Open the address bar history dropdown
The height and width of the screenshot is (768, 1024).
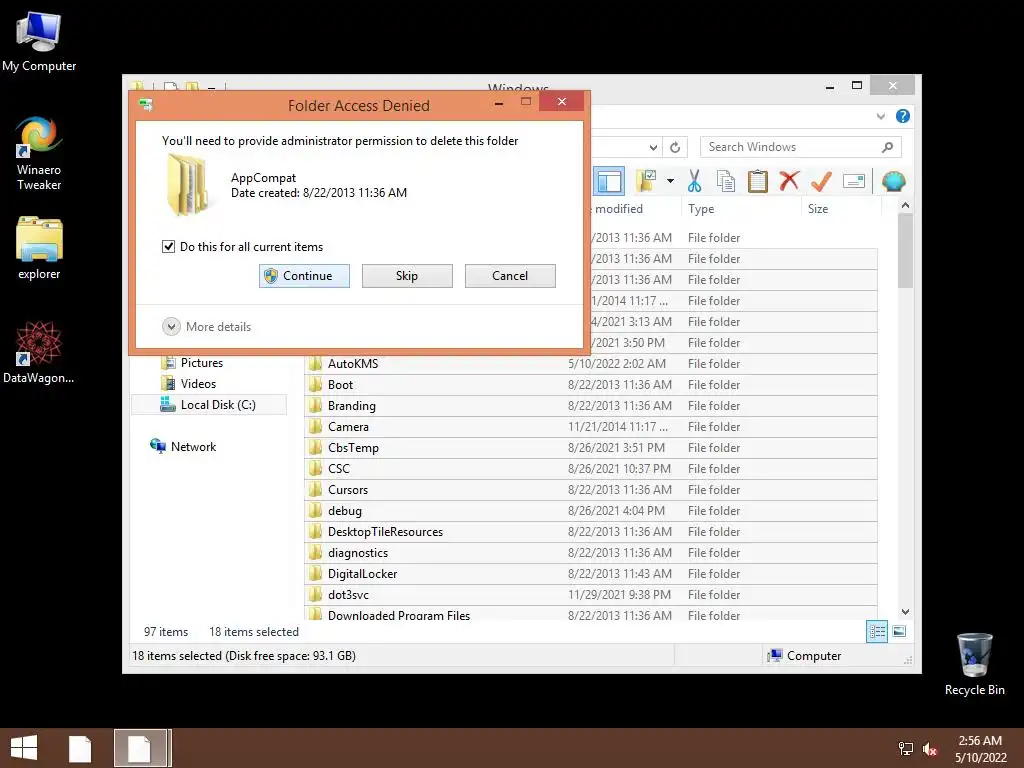pyautogui.click(x=653, y=148)
